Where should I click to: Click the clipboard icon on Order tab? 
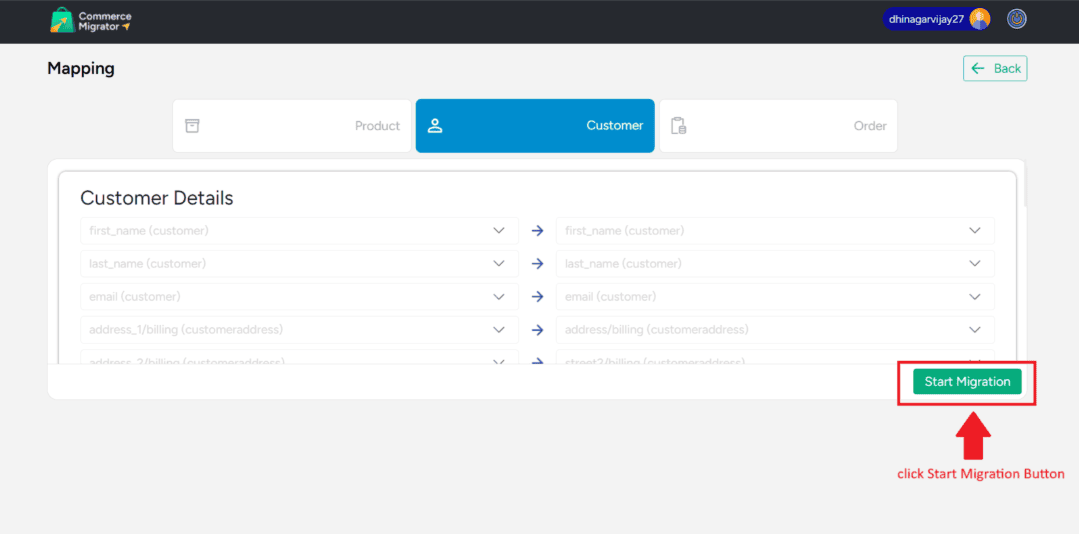point(678,126)
